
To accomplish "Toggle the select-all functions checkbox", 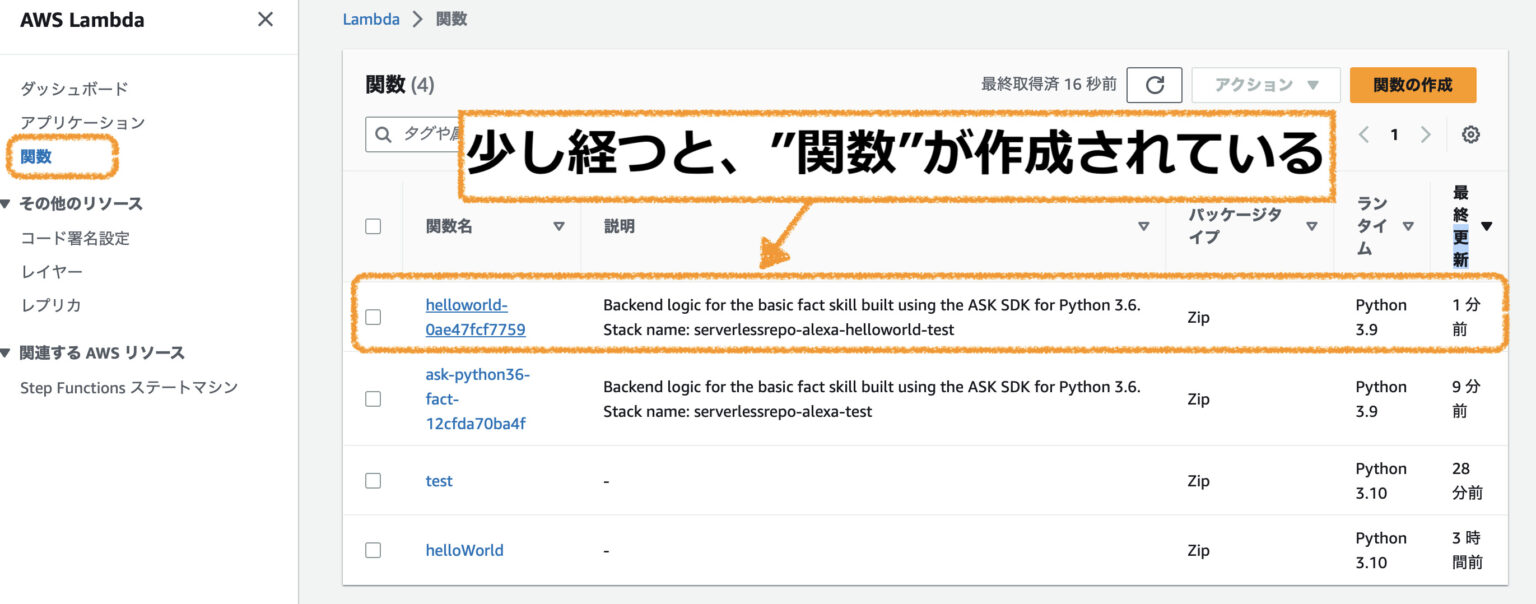I will point(373,226).
